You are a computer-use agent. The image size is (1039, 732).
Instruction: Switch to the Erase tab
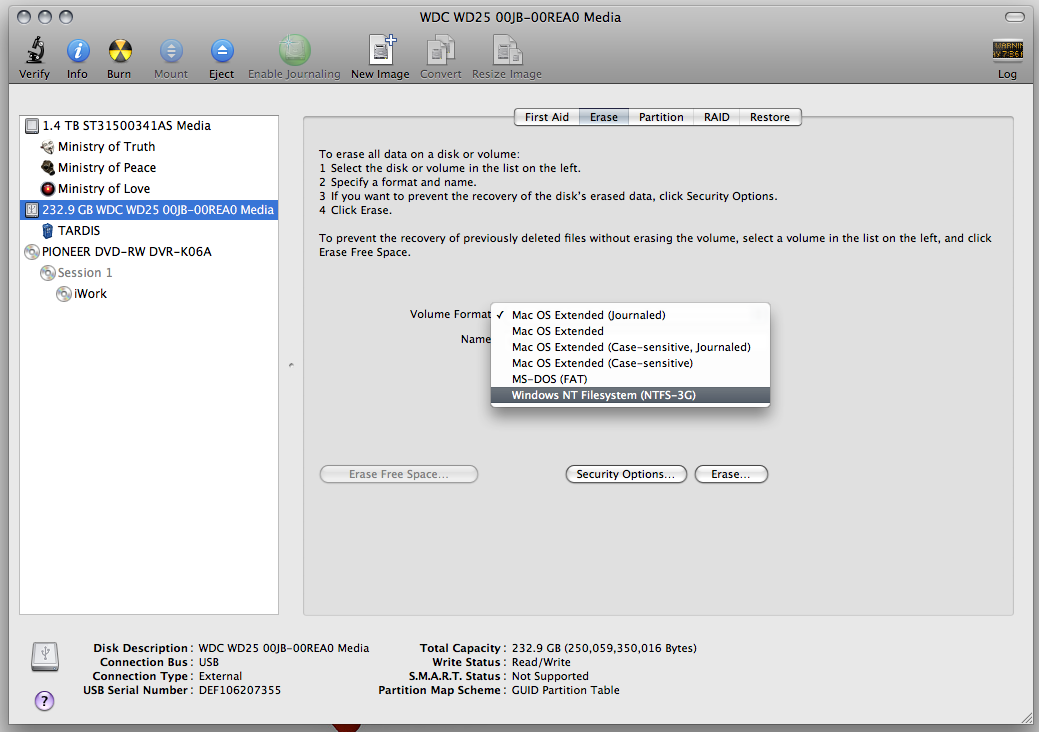[604, 117]
